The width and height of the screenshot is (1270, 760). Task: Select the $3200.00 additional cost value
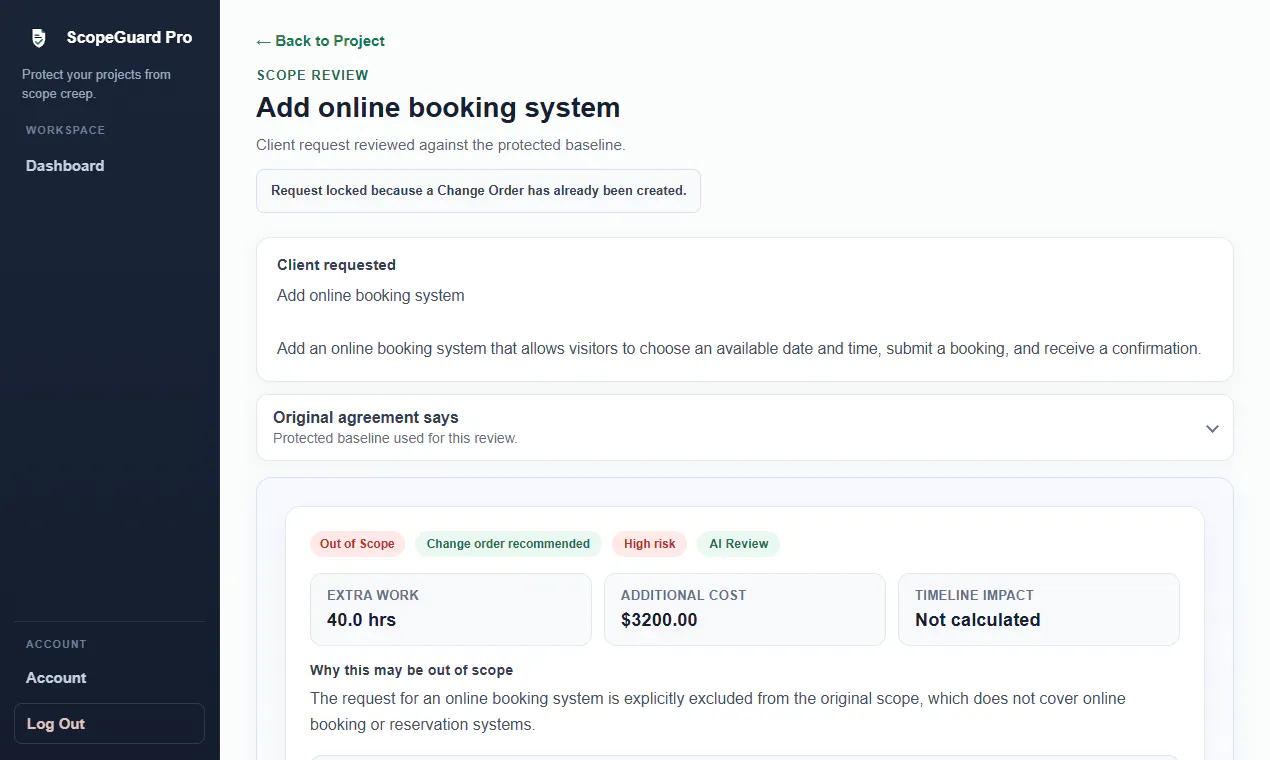659,620
